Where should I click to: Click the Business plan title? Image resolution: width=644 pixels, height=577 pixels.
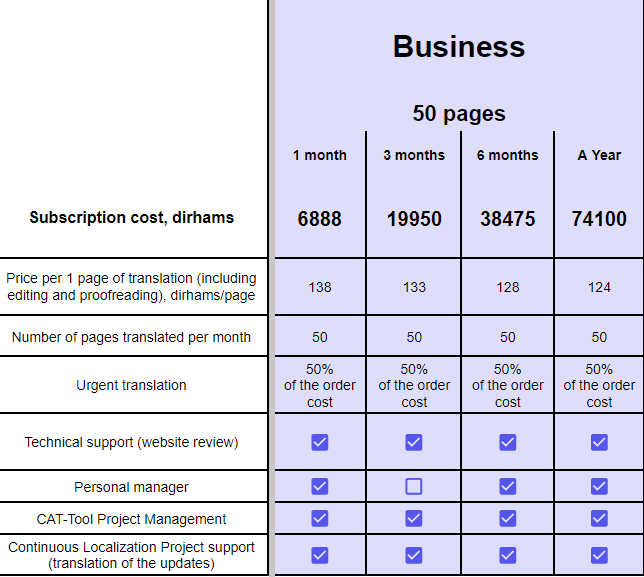(x=459, y=47)
